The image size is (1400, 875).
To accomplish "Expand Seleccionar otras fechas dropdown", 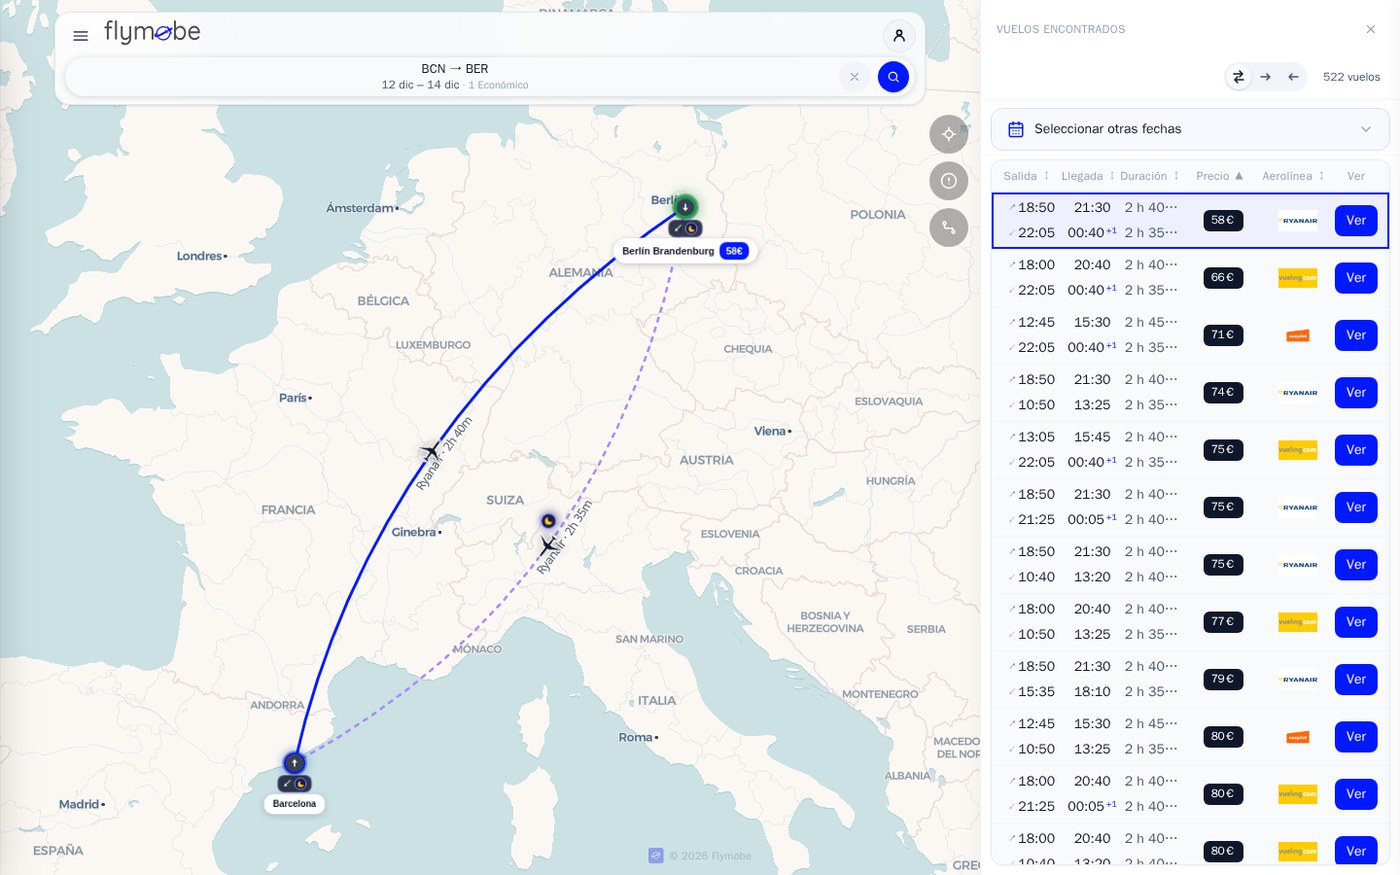I will 1190,129.
